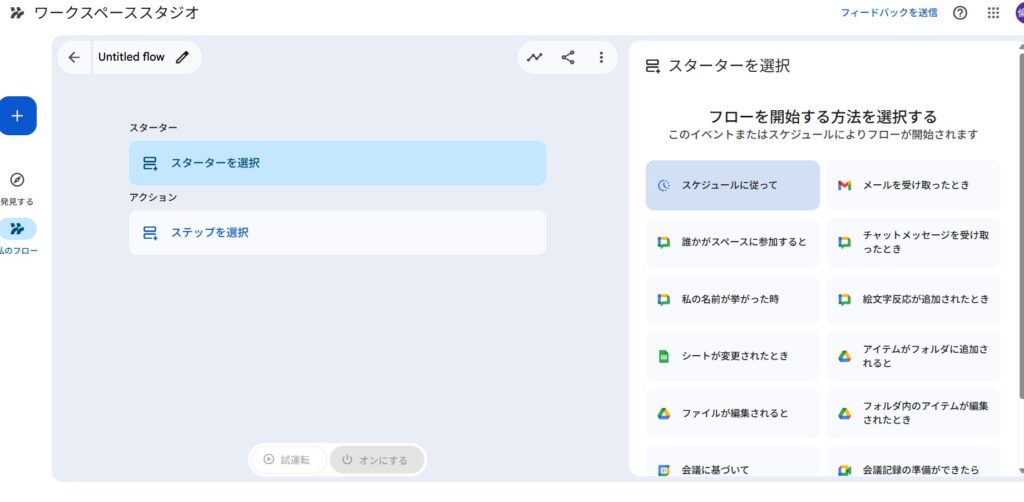Choose the スケジュールに従って starter

732,185
